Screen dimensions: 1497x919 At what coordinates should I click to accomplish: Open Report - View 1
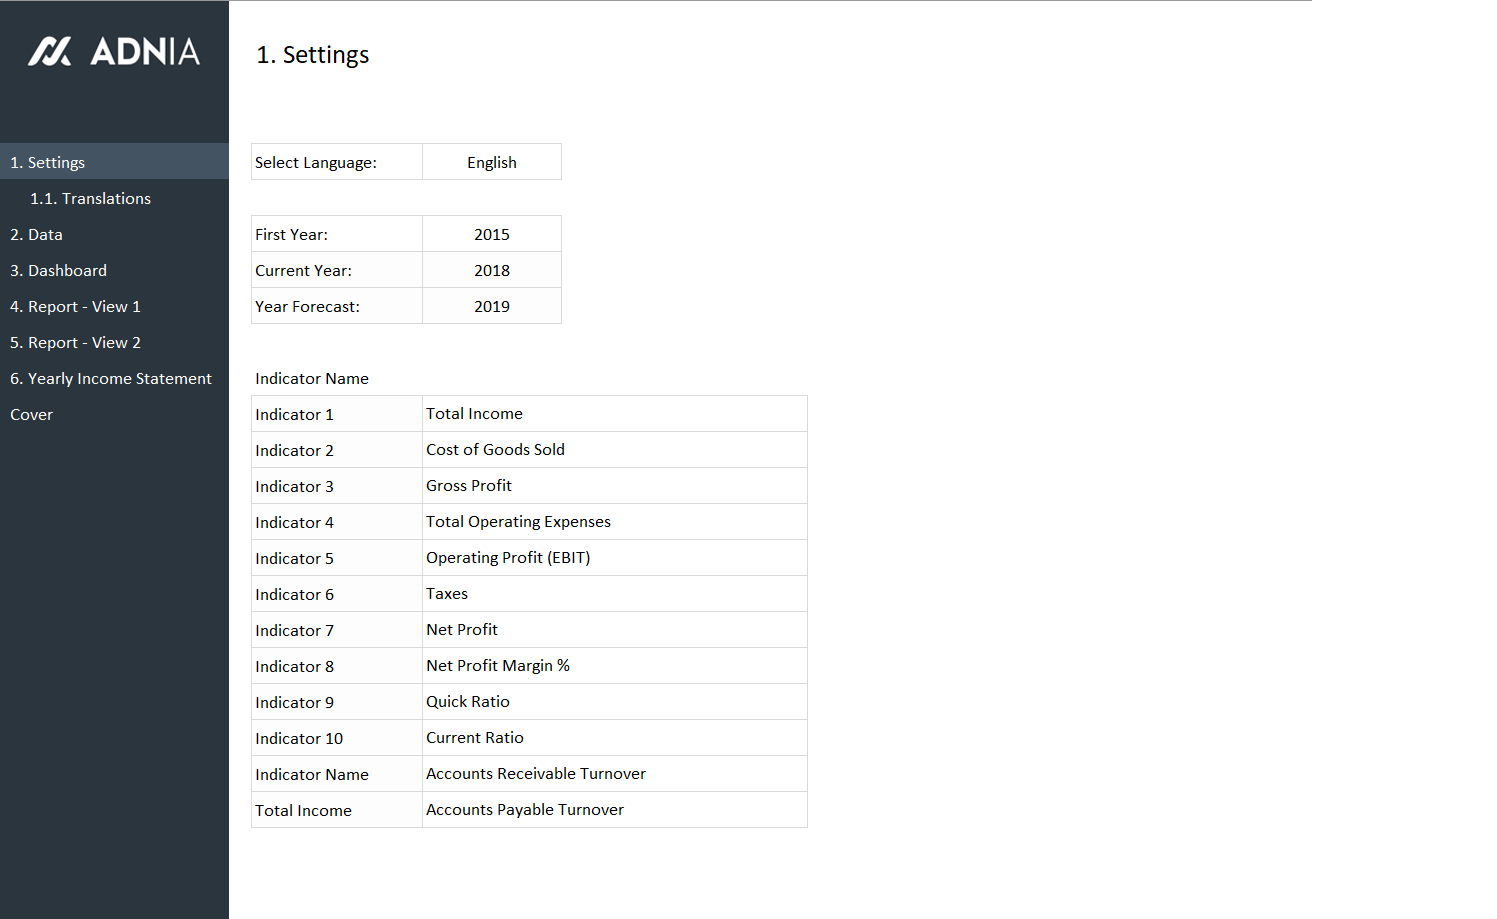[75, 306]
